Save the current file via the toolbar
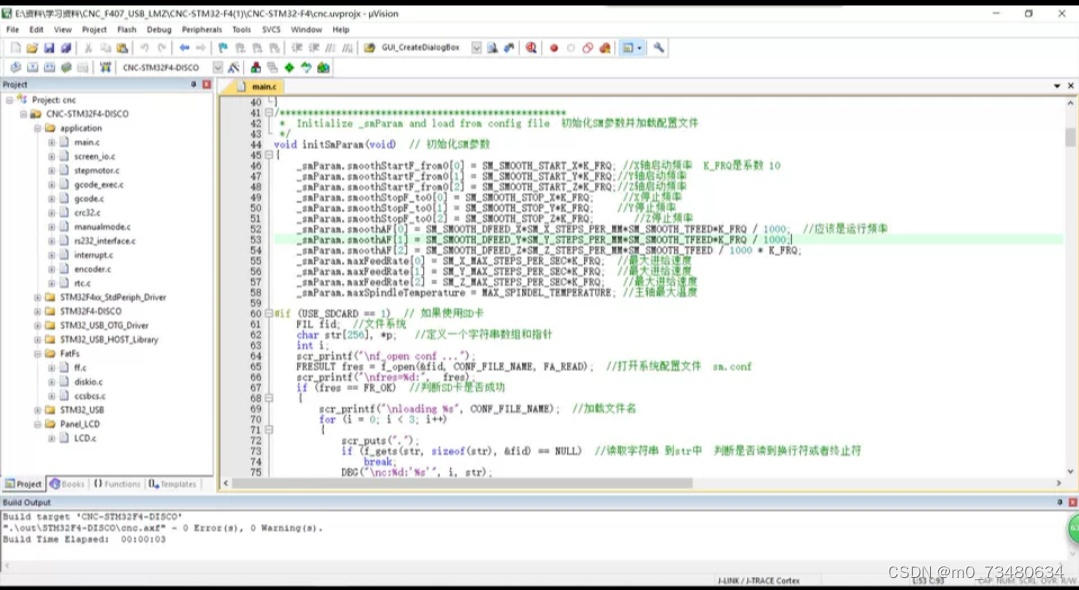Viewport: 1079px width, 590px height. click(49, 48)
